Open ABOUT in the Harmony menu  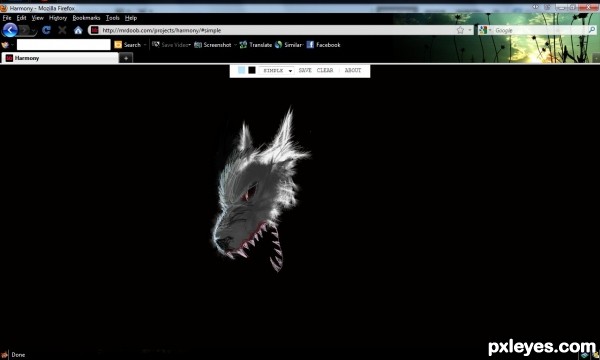(x=353, y=70)
